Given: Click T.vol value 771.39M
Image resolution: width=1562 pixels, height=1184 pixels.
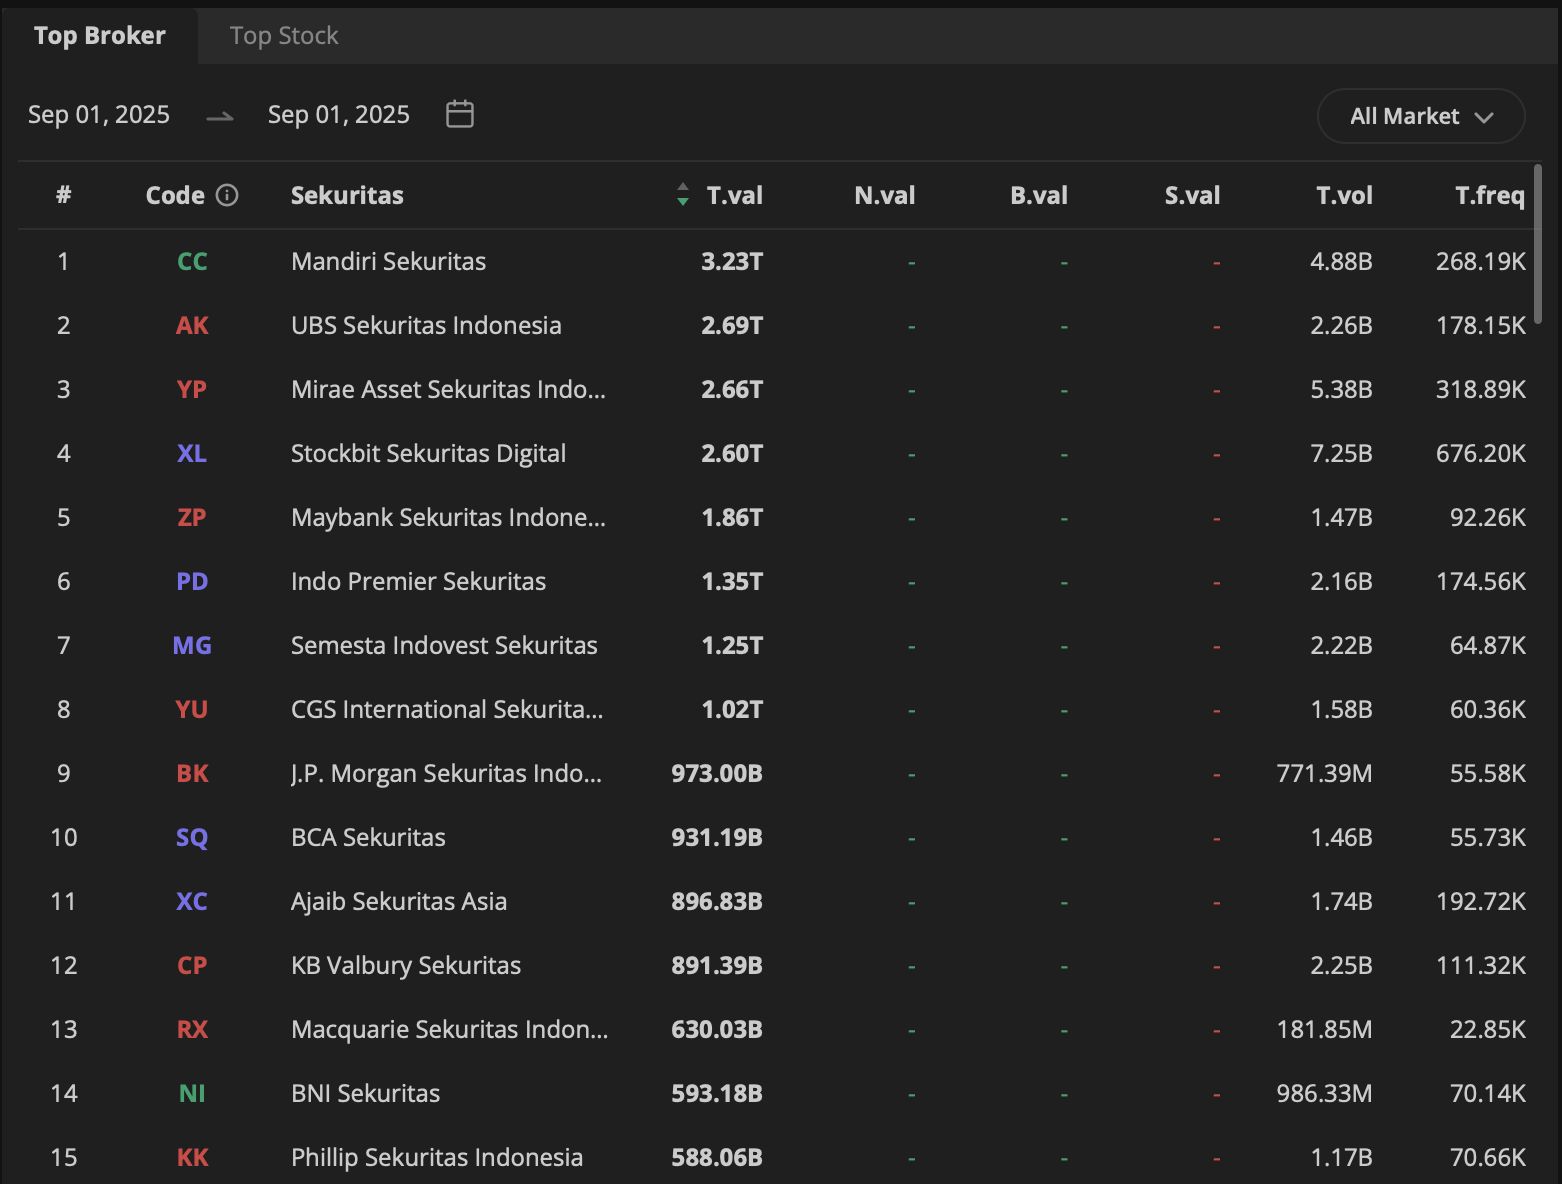Looking at the screenshot, I should click(1324, 774).
